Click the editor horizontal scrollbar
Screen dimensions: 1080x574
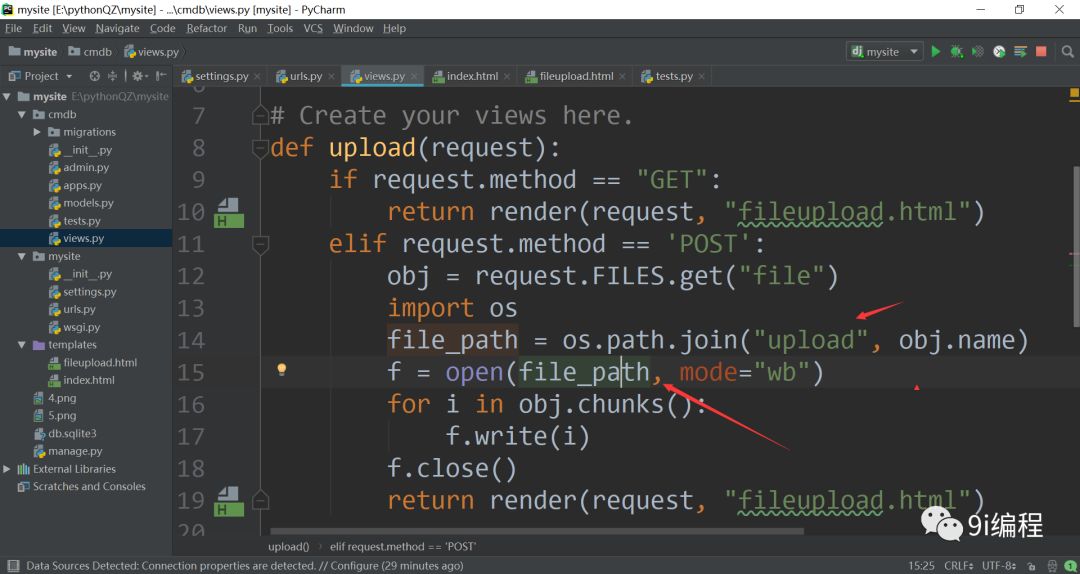[x=537, y=531]
